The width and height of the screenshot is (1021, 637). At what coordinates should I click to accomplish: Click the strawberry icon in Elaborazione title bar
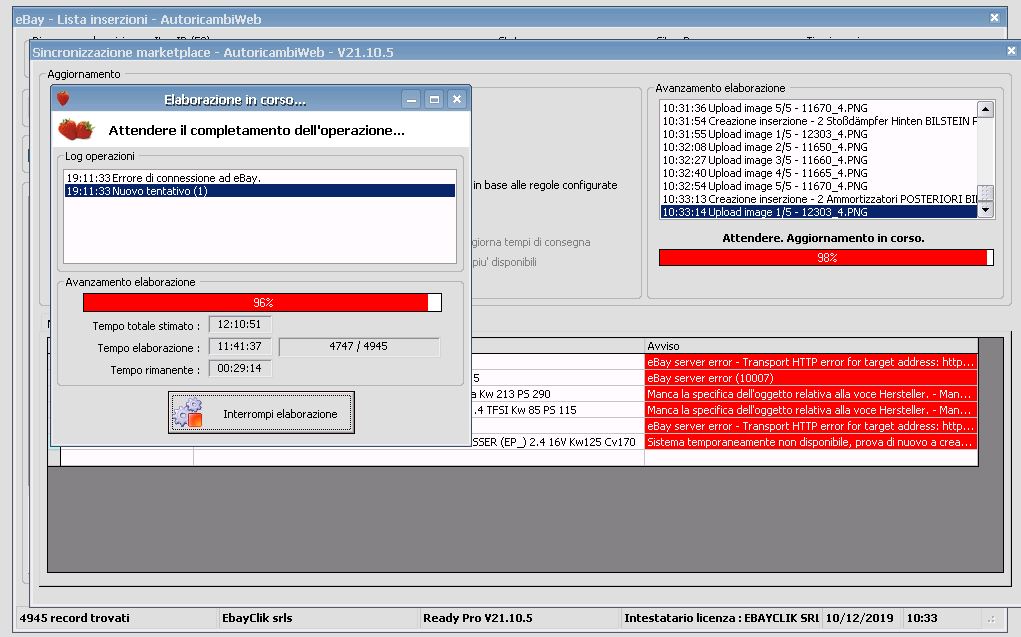[63, 98]
